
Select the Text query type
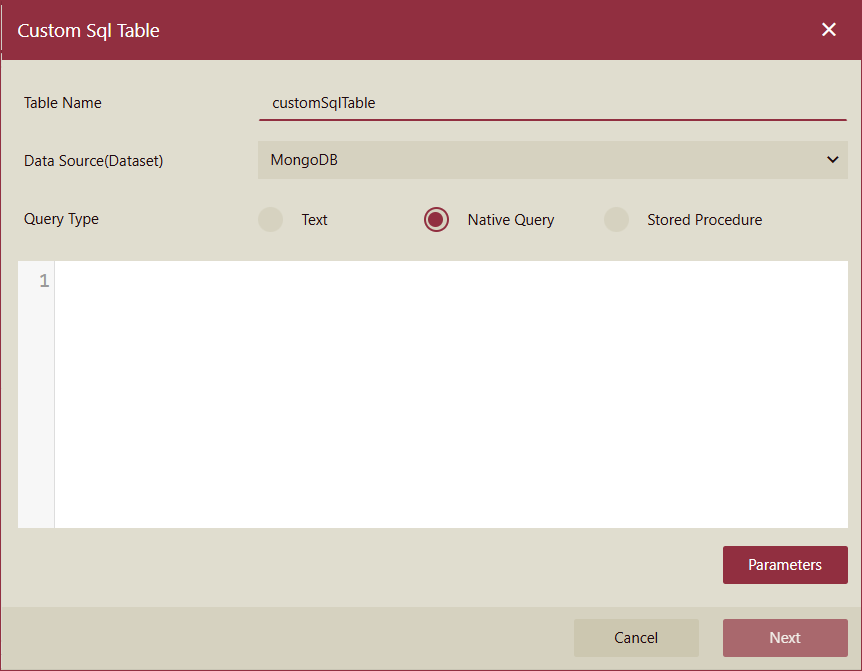click(x=270, y=219)
